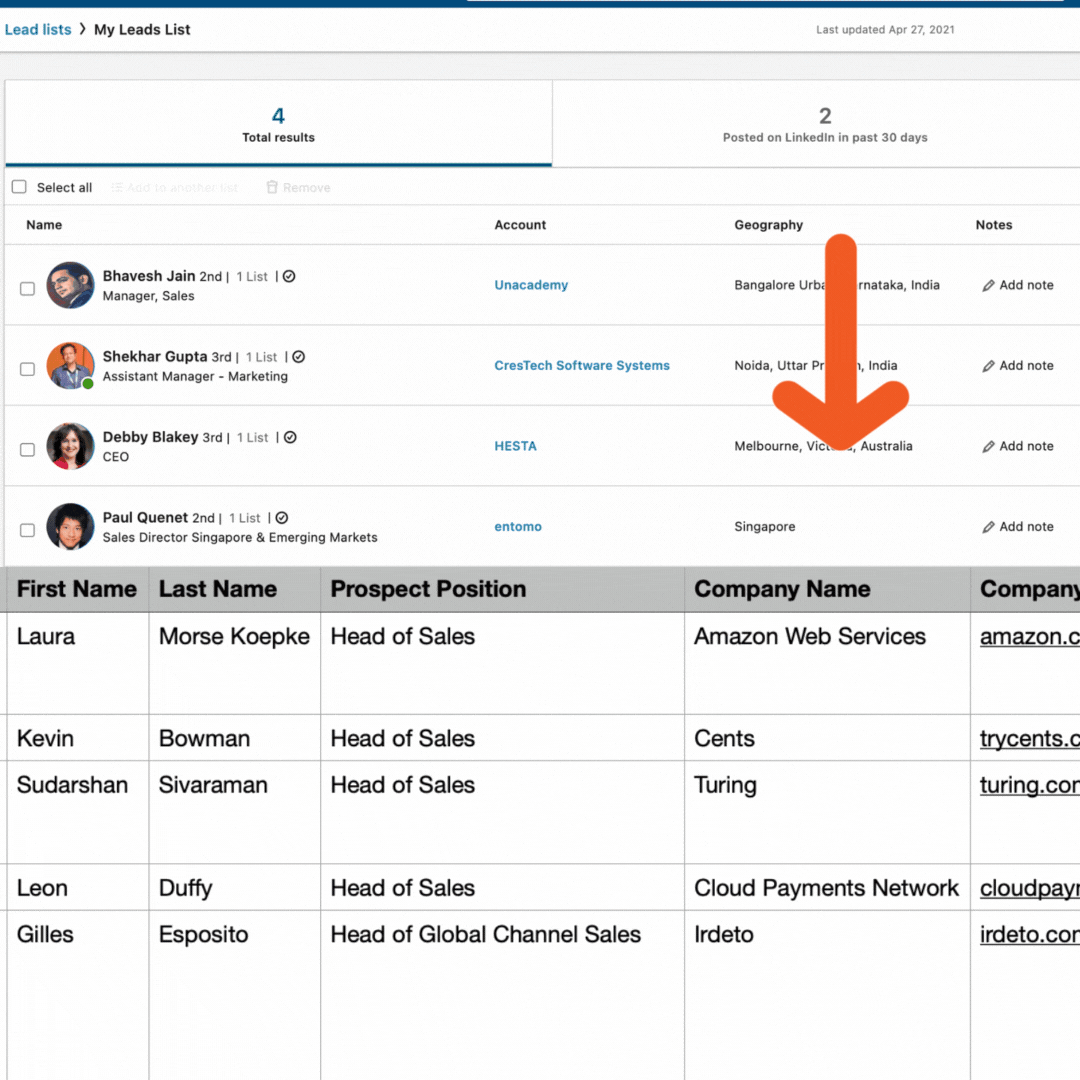Open the Lead lists breadcrumb link

pos(38,30)
